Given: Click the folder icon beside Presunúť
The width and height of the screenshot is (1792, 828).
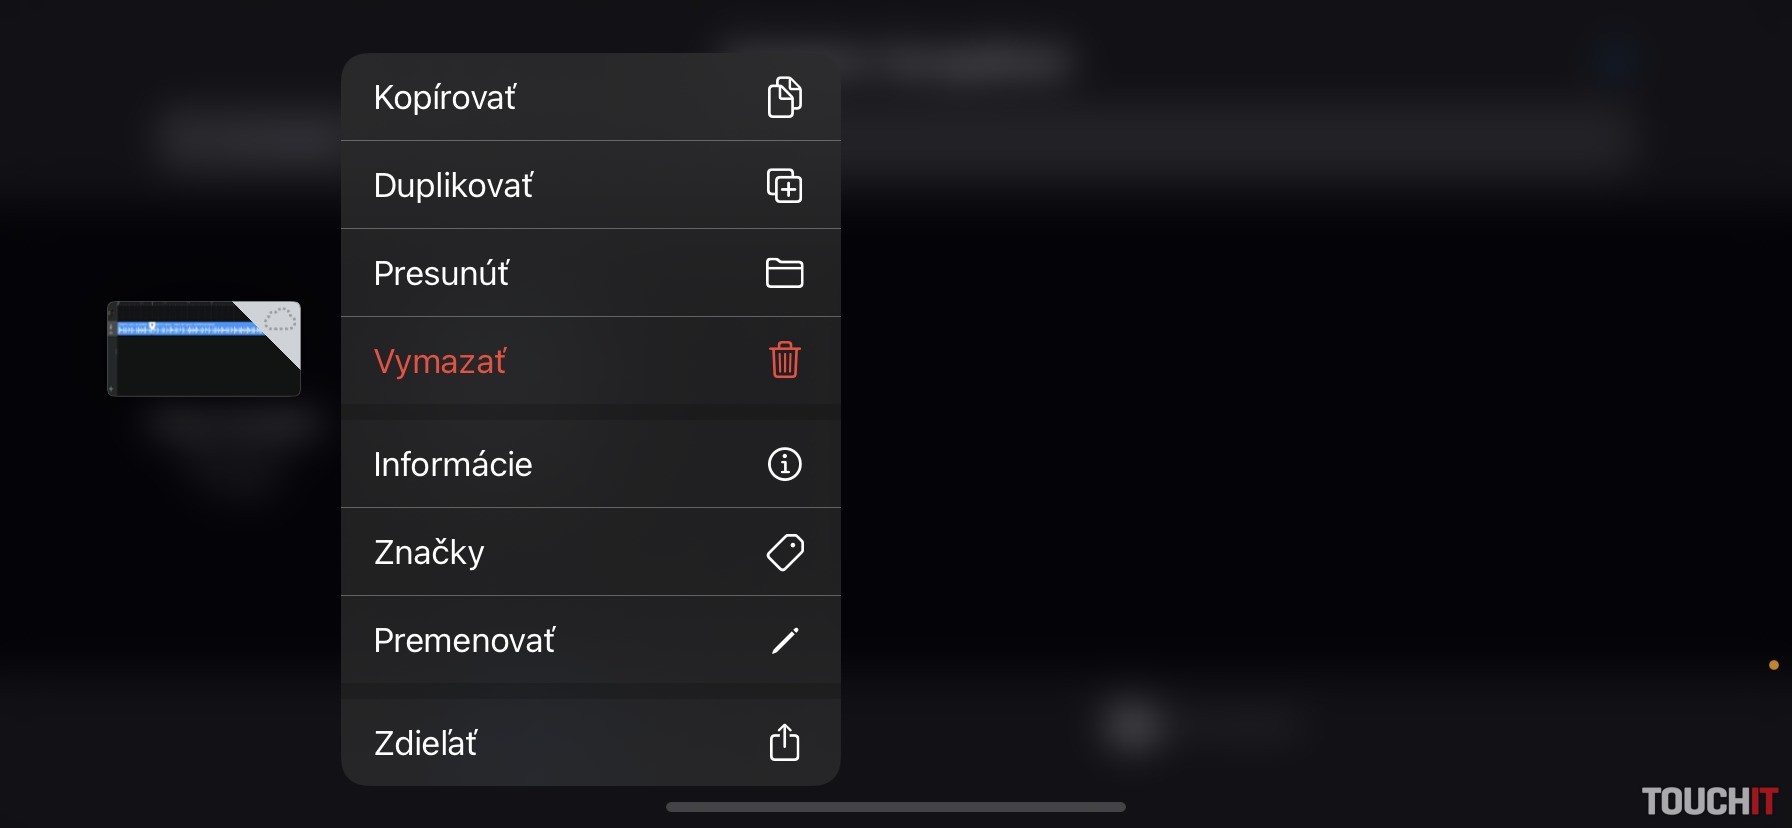Looking at the screenshot, I should pyautogui.click(x=785, y=273).
